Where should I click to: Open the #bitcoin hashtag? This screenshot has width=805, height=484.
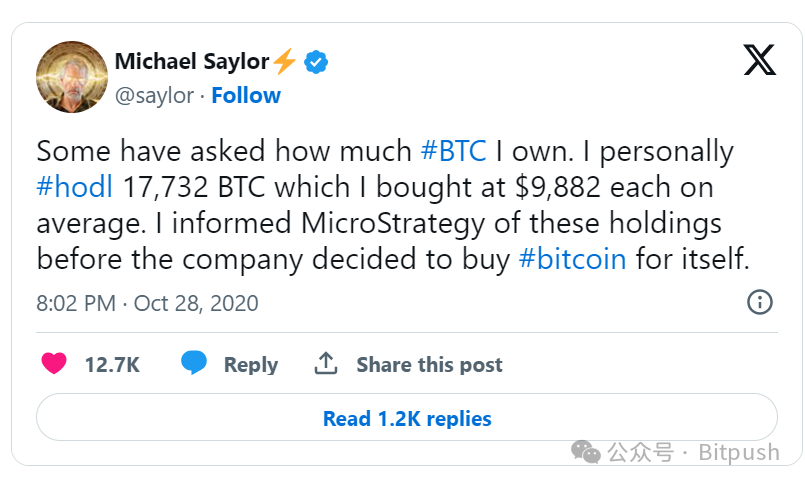pyautogui.click(x=573, y=259)
